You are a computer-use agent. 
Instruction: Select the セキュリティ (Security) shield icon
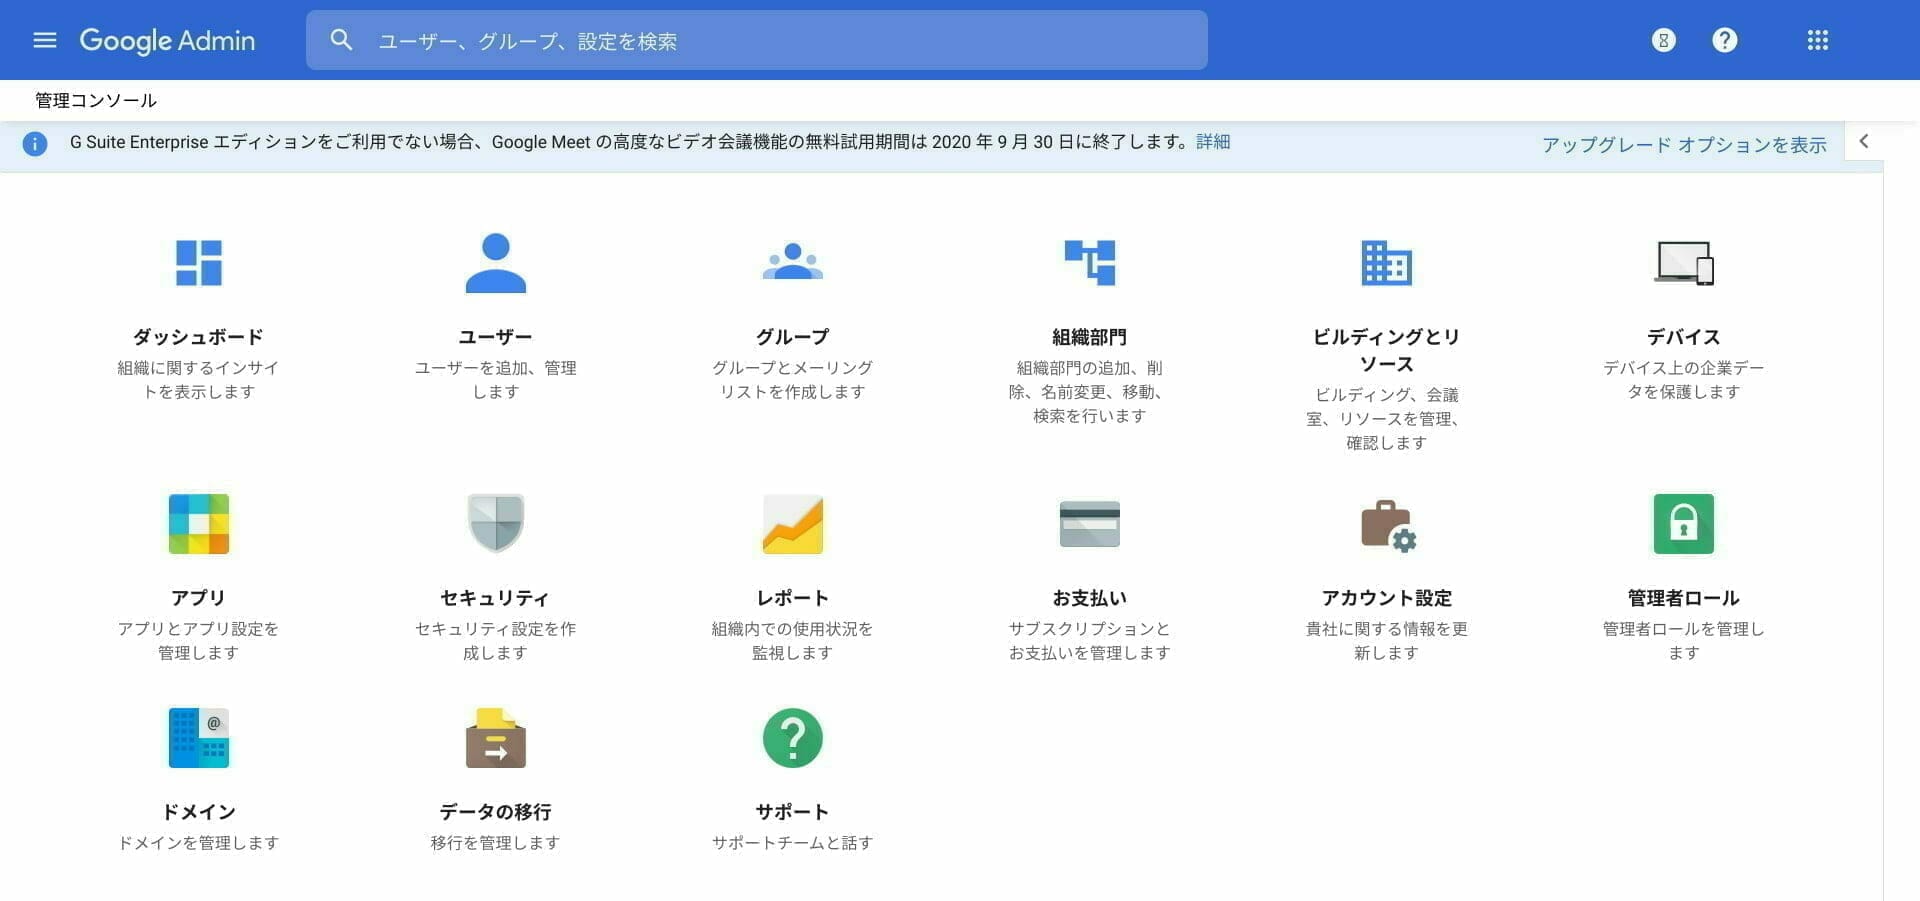[x=495, y=523]
